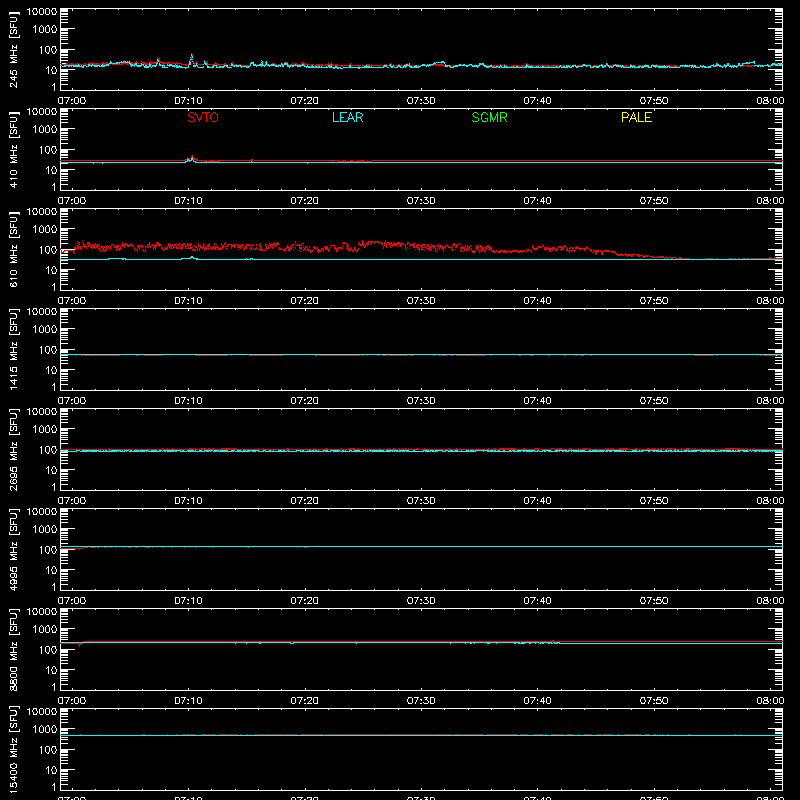
Task: Click the 10 y-tick of the 8800 MHz panel
Action: coord(52,670)
